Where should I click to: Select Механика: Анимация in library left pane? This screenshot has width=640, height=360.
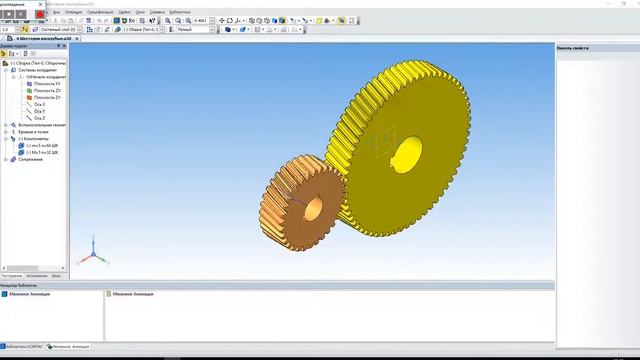pyautogui.click(x=29, y=294)
